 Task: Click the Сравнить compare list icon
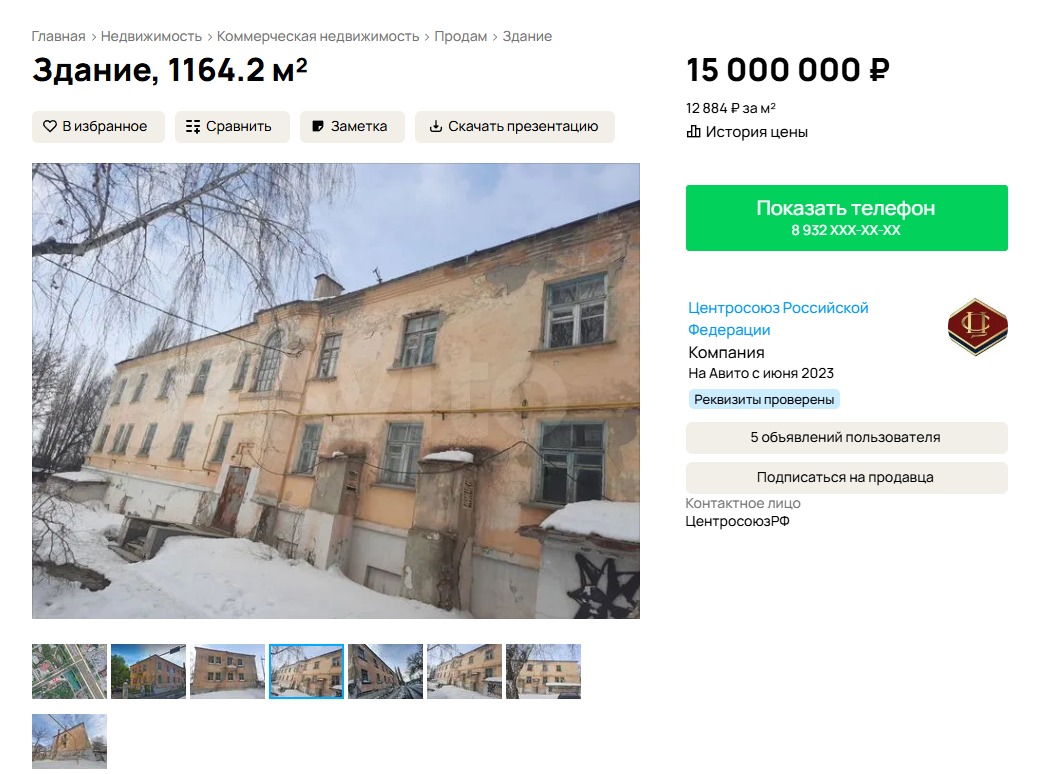(x=192, y=127)
